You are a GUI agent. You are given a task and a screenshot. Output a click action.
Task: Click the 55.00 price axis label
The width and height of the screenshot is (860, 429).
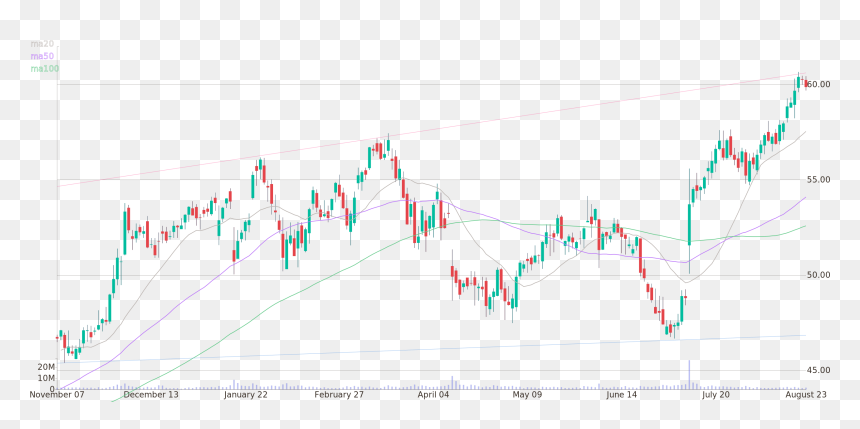point(819,179)
